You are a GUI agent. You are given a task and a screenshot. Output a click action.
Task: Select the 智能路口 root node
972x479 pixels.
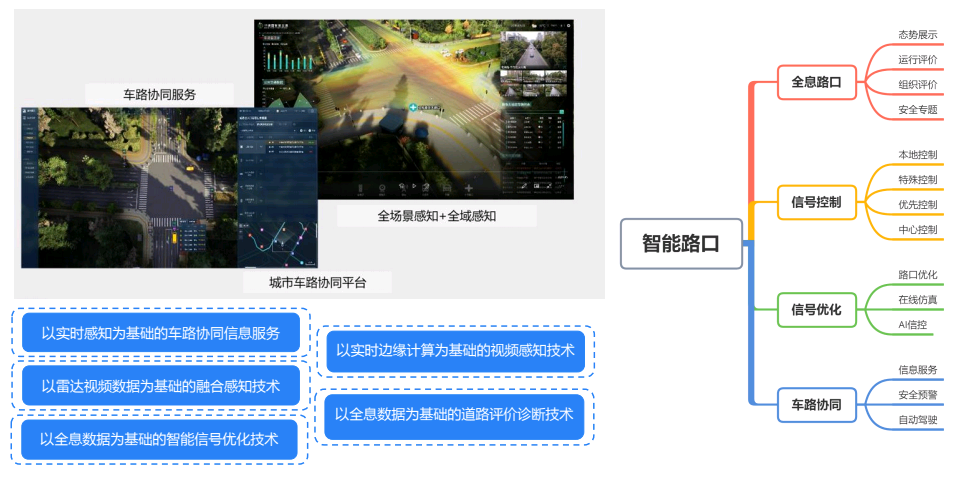coord(681,244)
